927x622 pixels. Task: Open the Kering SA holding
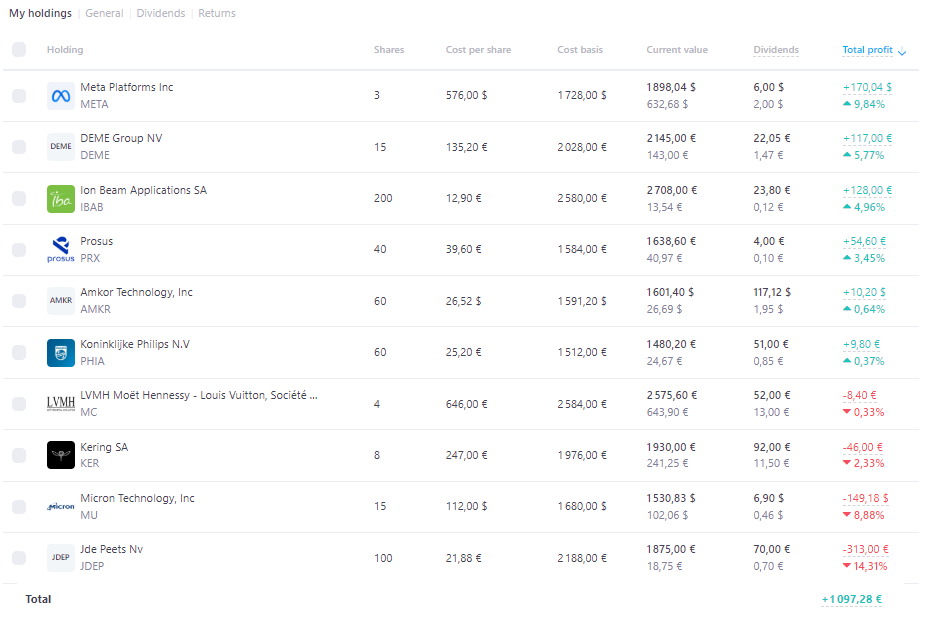tap(104, 447)
